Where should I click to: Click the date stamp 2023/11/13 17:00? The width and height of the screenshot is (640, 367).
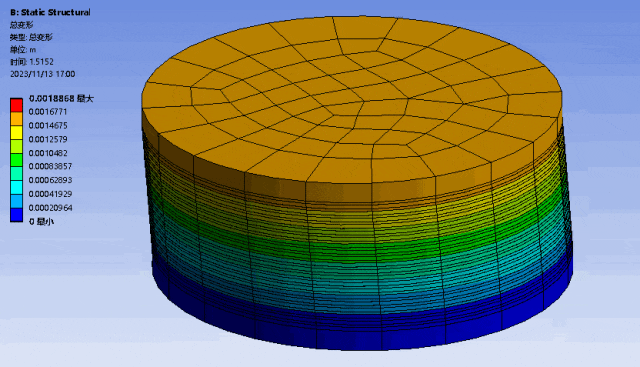42,74
